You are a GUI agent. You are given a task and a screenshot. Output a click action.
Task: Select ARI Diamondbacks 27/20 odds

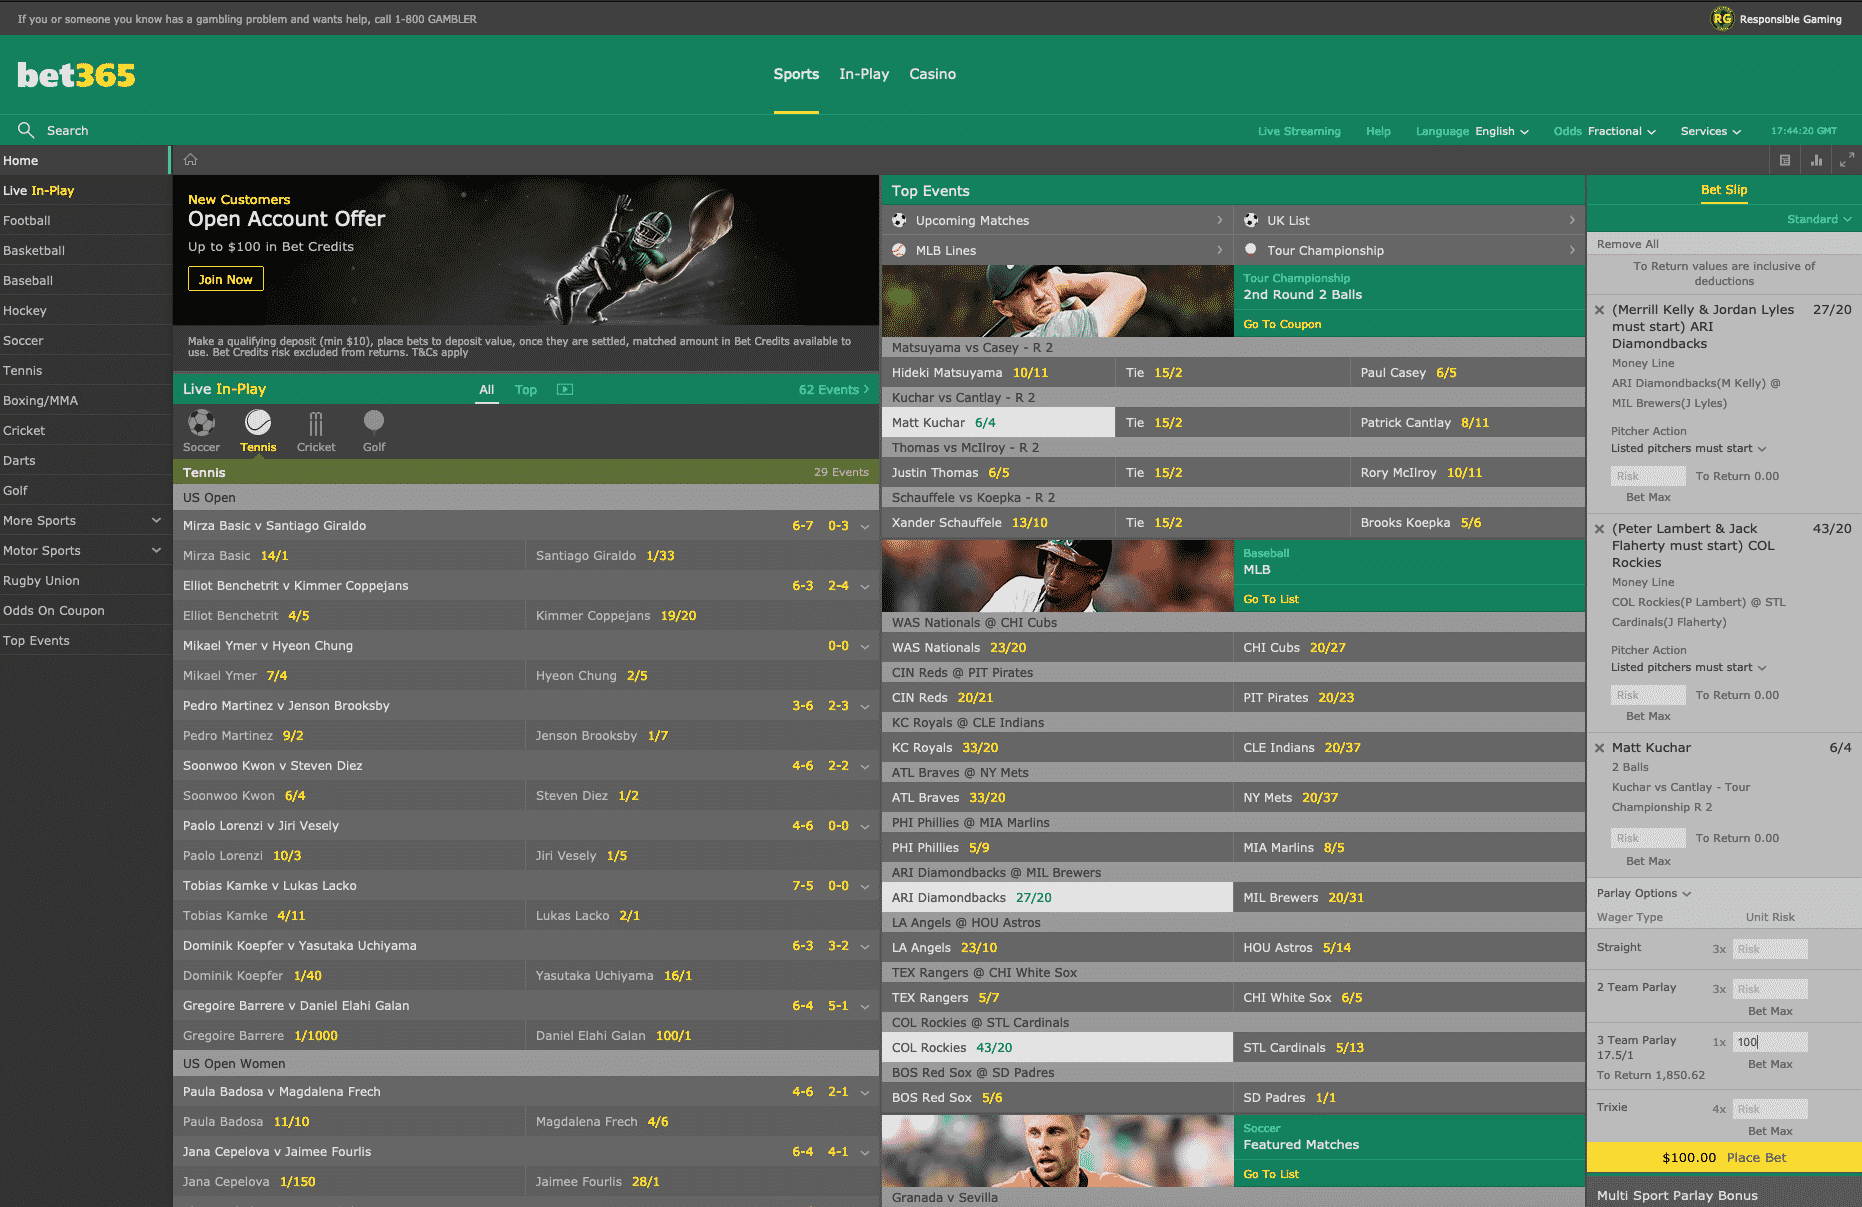click(1057, 897)
